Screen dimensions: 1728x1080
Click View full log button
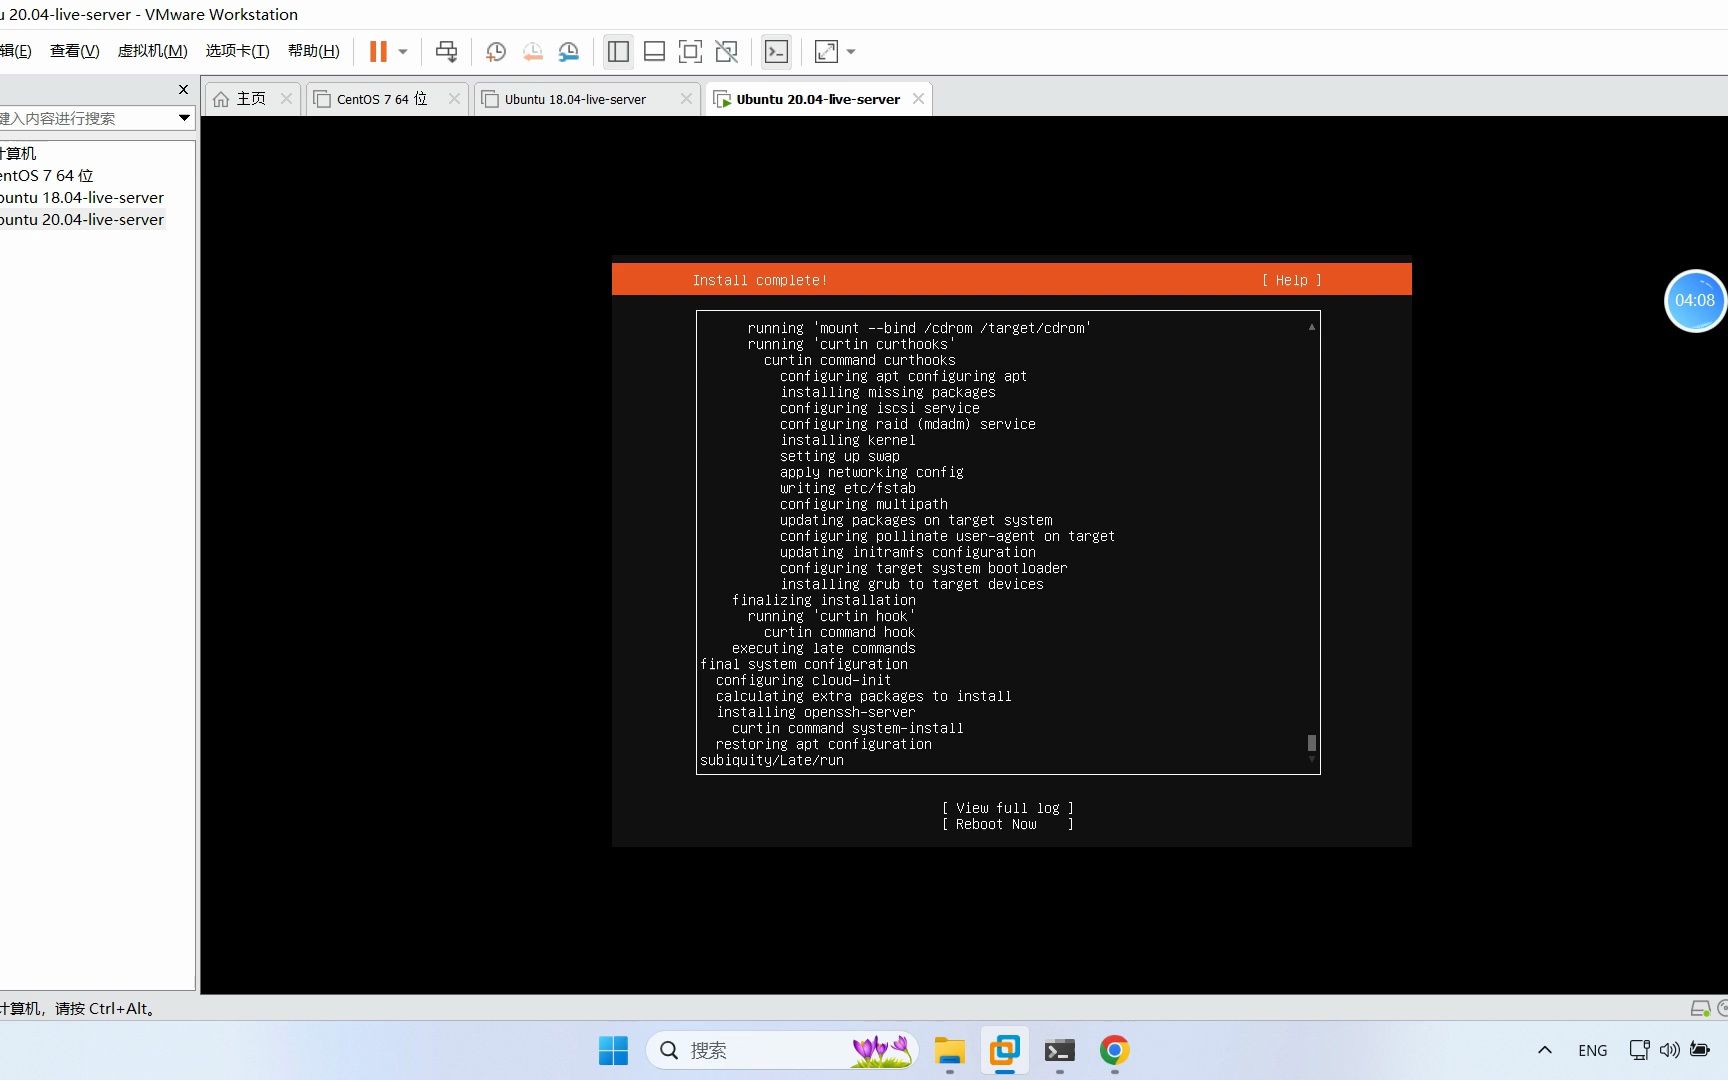click(1008, 808)
